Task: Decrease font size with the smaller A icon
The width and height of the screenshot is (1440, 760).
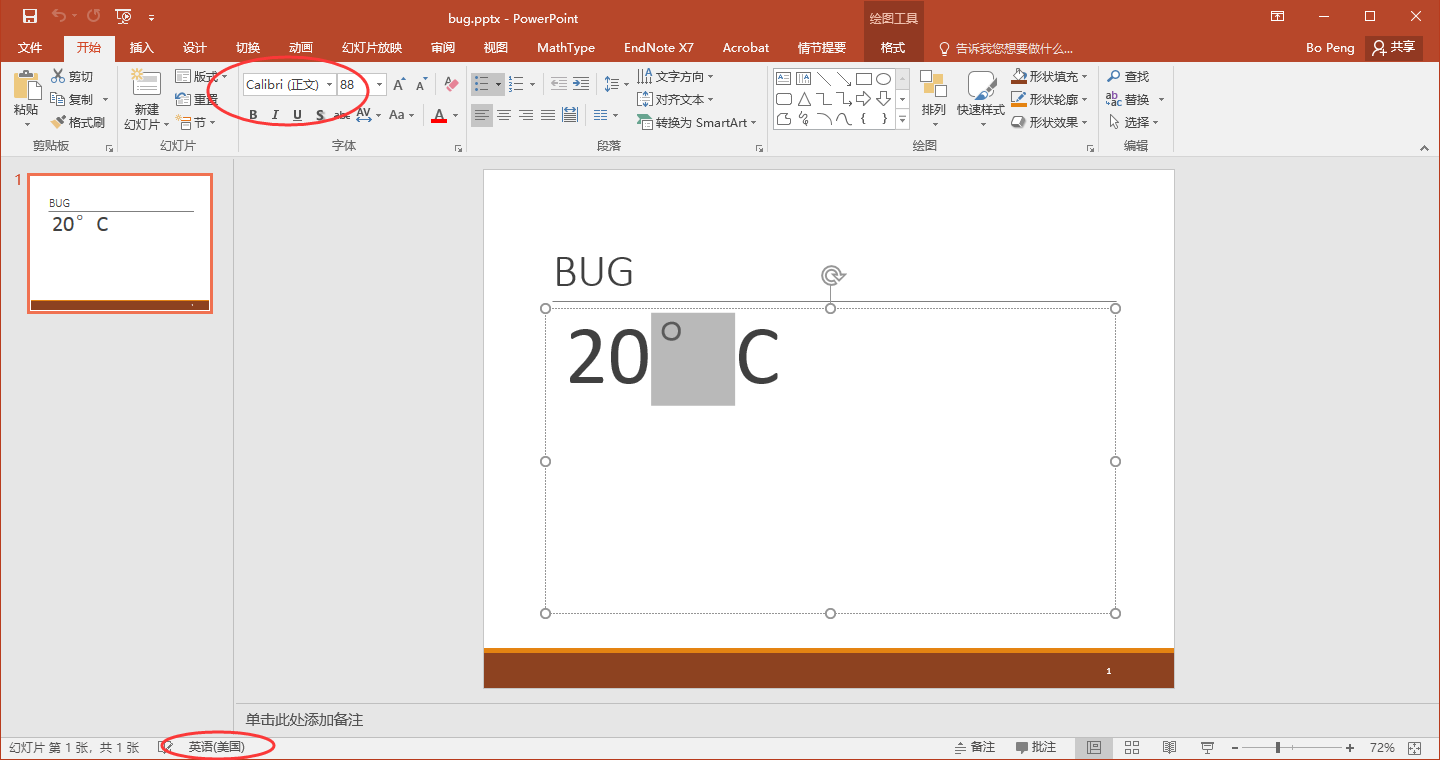Action: (x=421, y=85)
